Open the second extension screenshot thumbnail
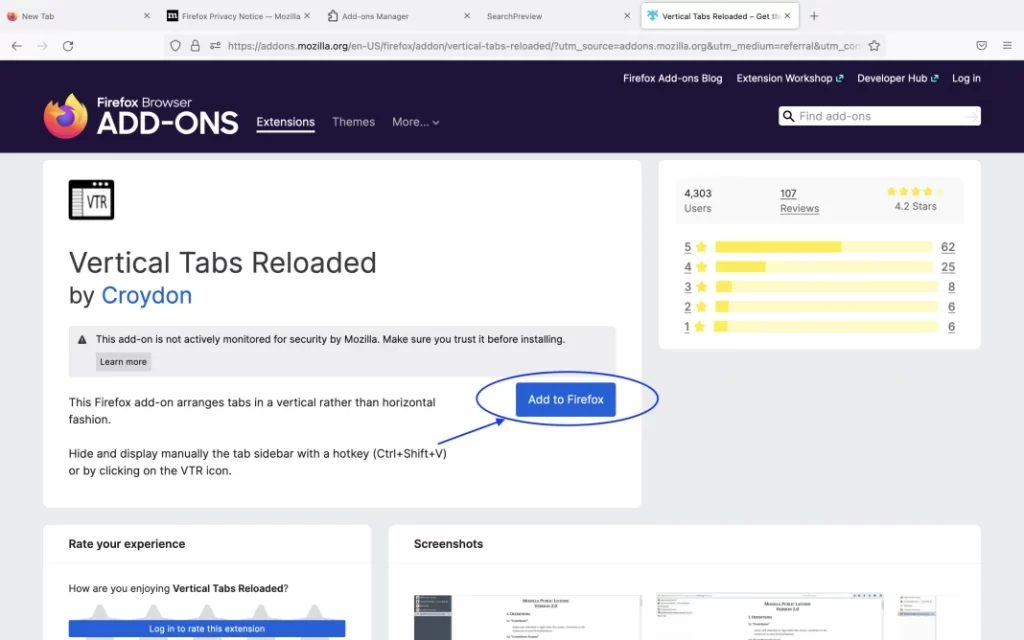Image resolution: width=1024 pixels, height=640 pixels. coord(769,617)
